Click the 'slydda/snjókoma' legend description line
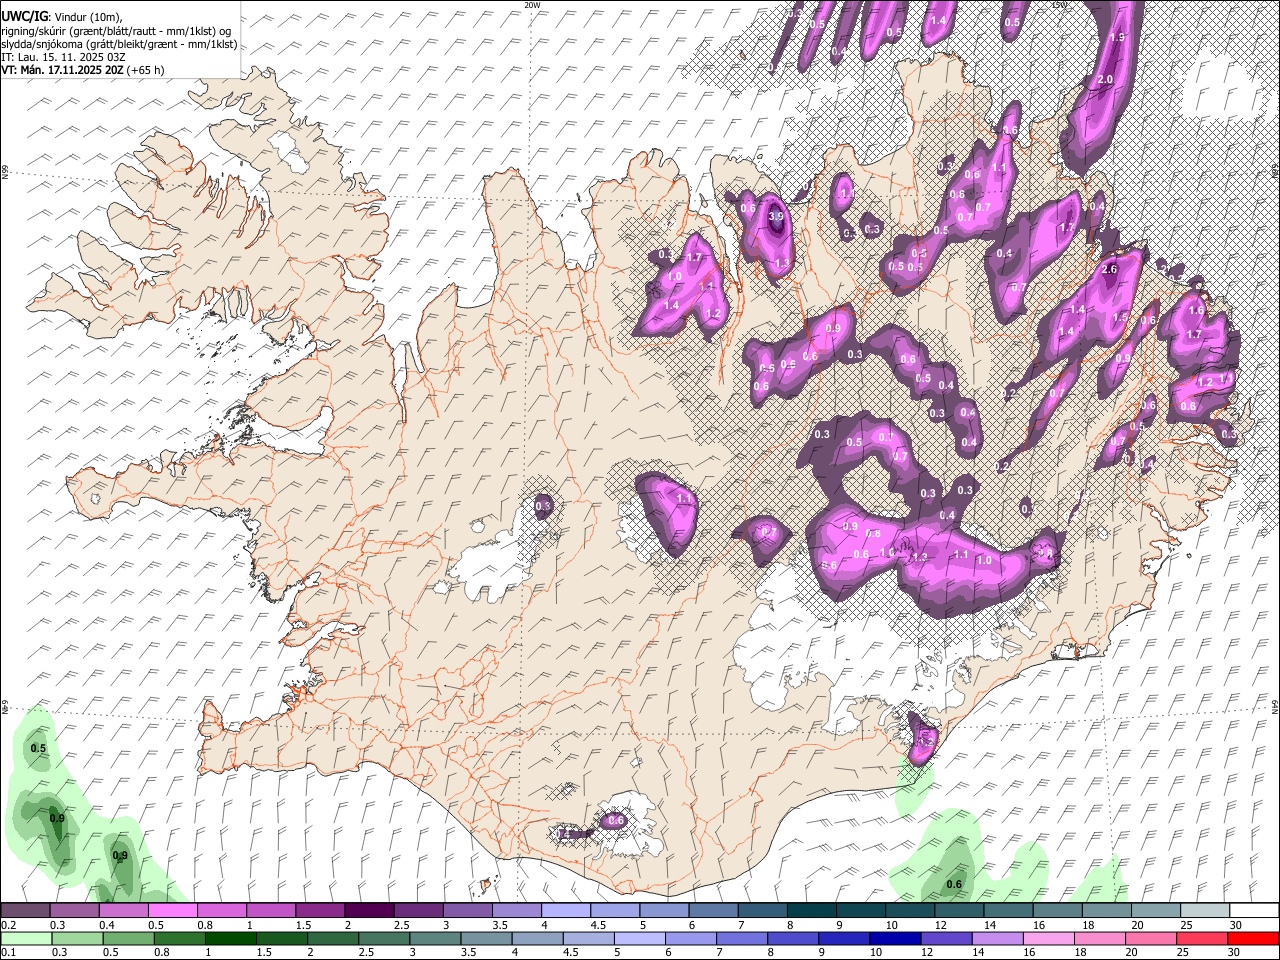This screenshot has height=960, width=1280. pos(119,44)
